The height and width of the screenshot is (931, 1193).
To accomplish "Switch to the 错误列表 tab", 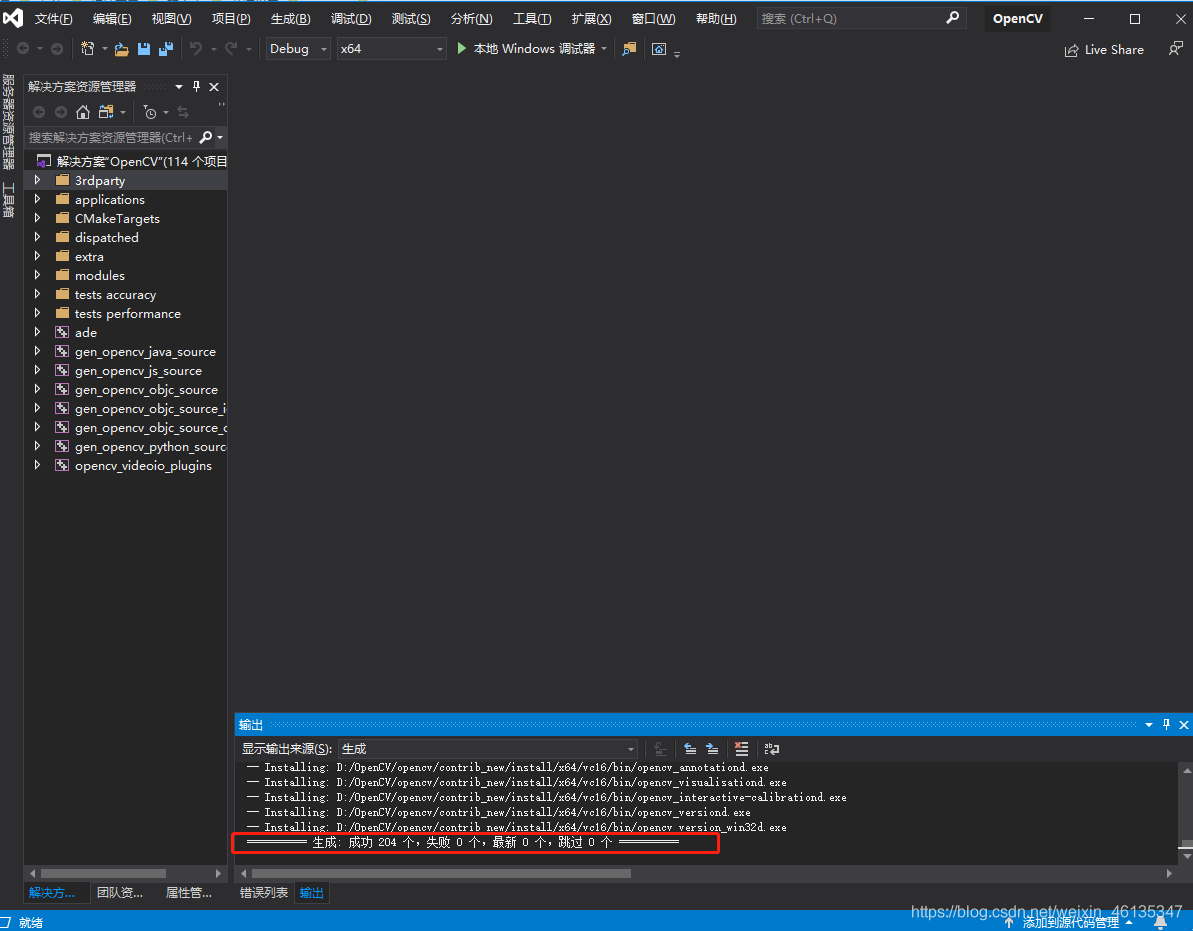I will tap(264, 893).
